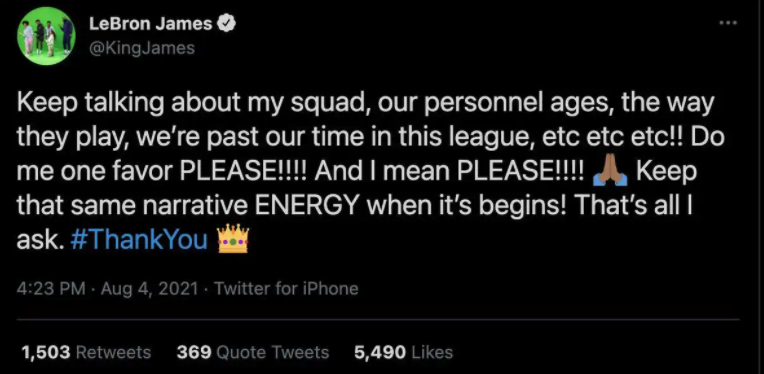This screenshot has width=764, height=374.
Task: Open the Twitter for iPhone source link
Action: [286, 289]
